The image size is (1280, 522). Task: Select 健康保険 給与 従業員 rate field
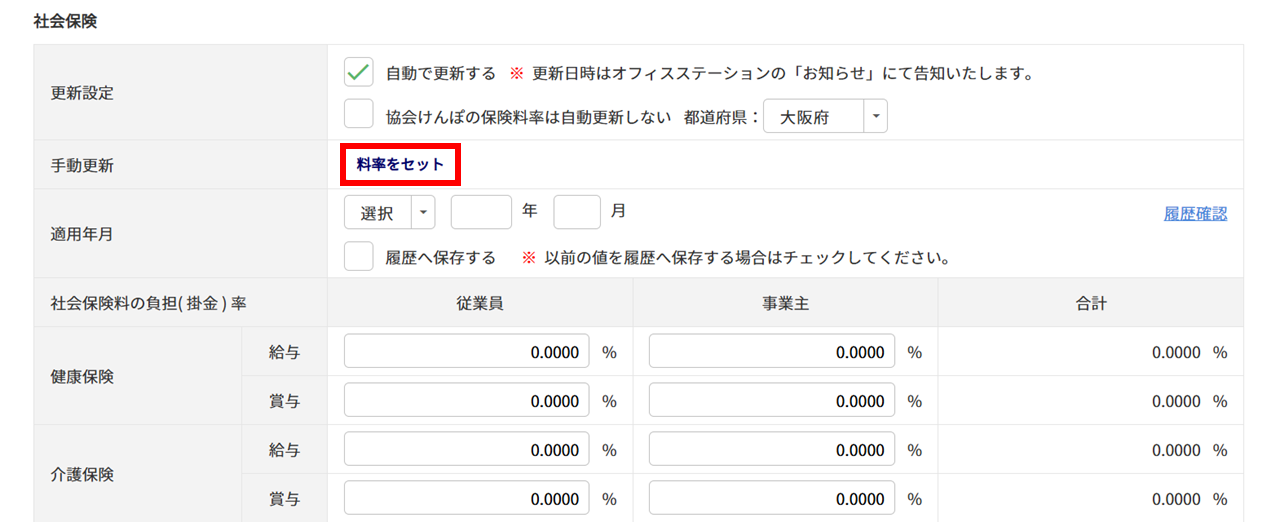click(467, 352)
